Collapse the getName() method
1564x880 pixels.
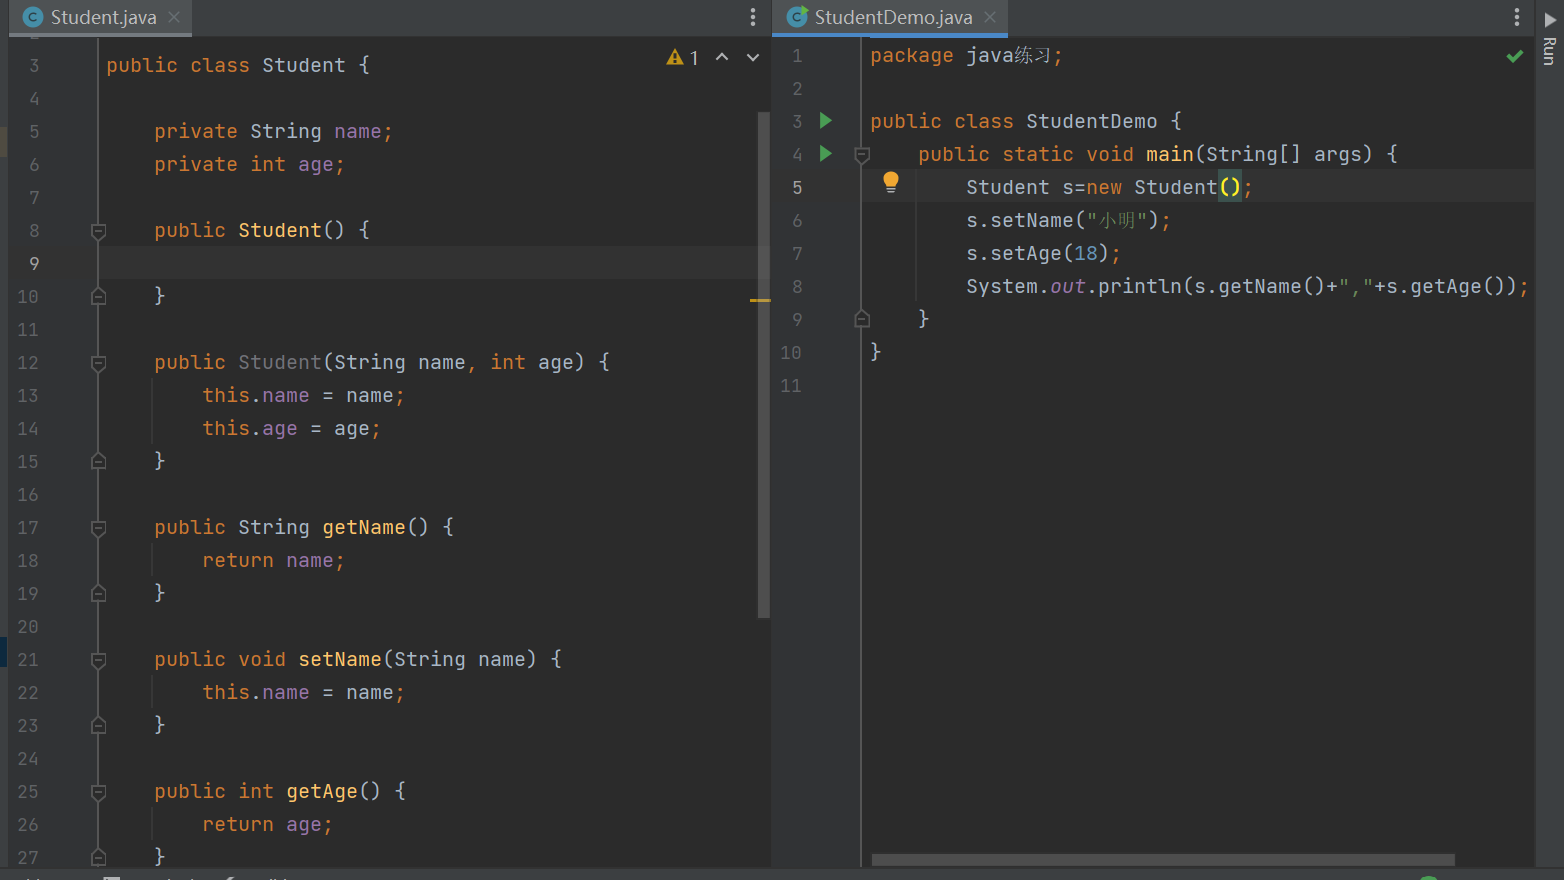98,528
